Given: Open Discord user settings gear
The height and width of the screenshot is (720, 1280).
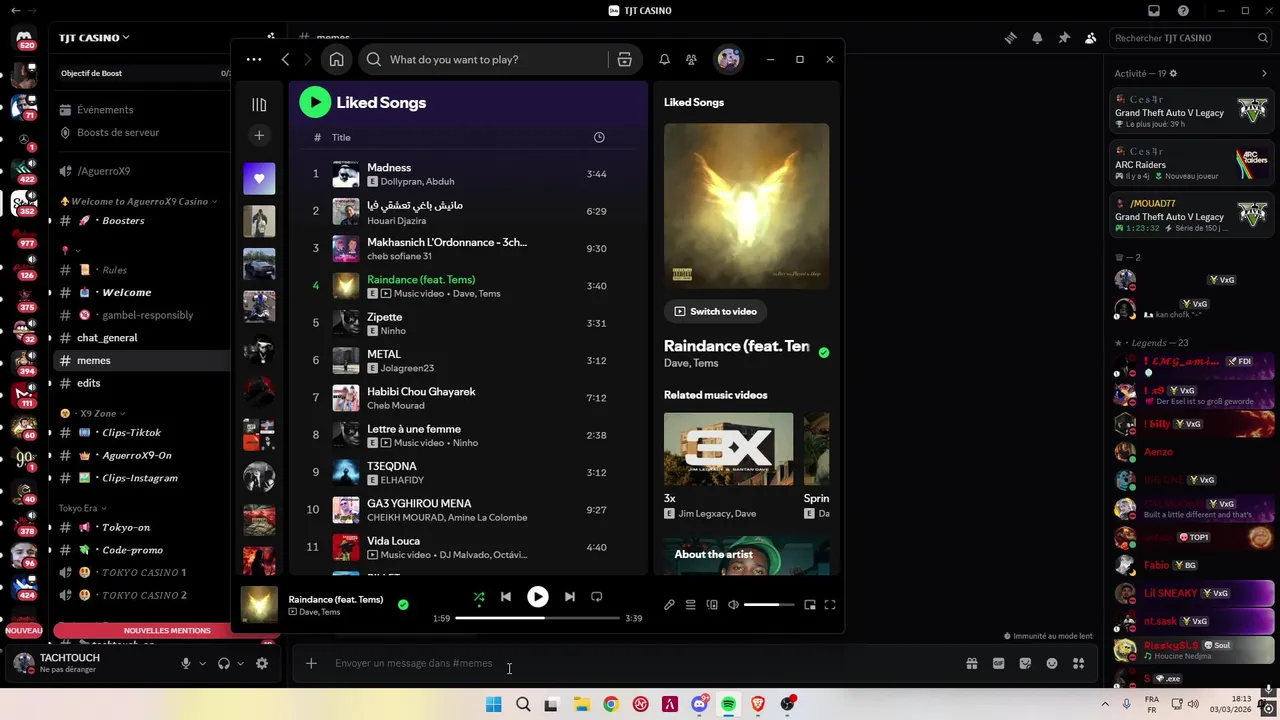Looking at the screenshot, I should [x=262, y=663].
